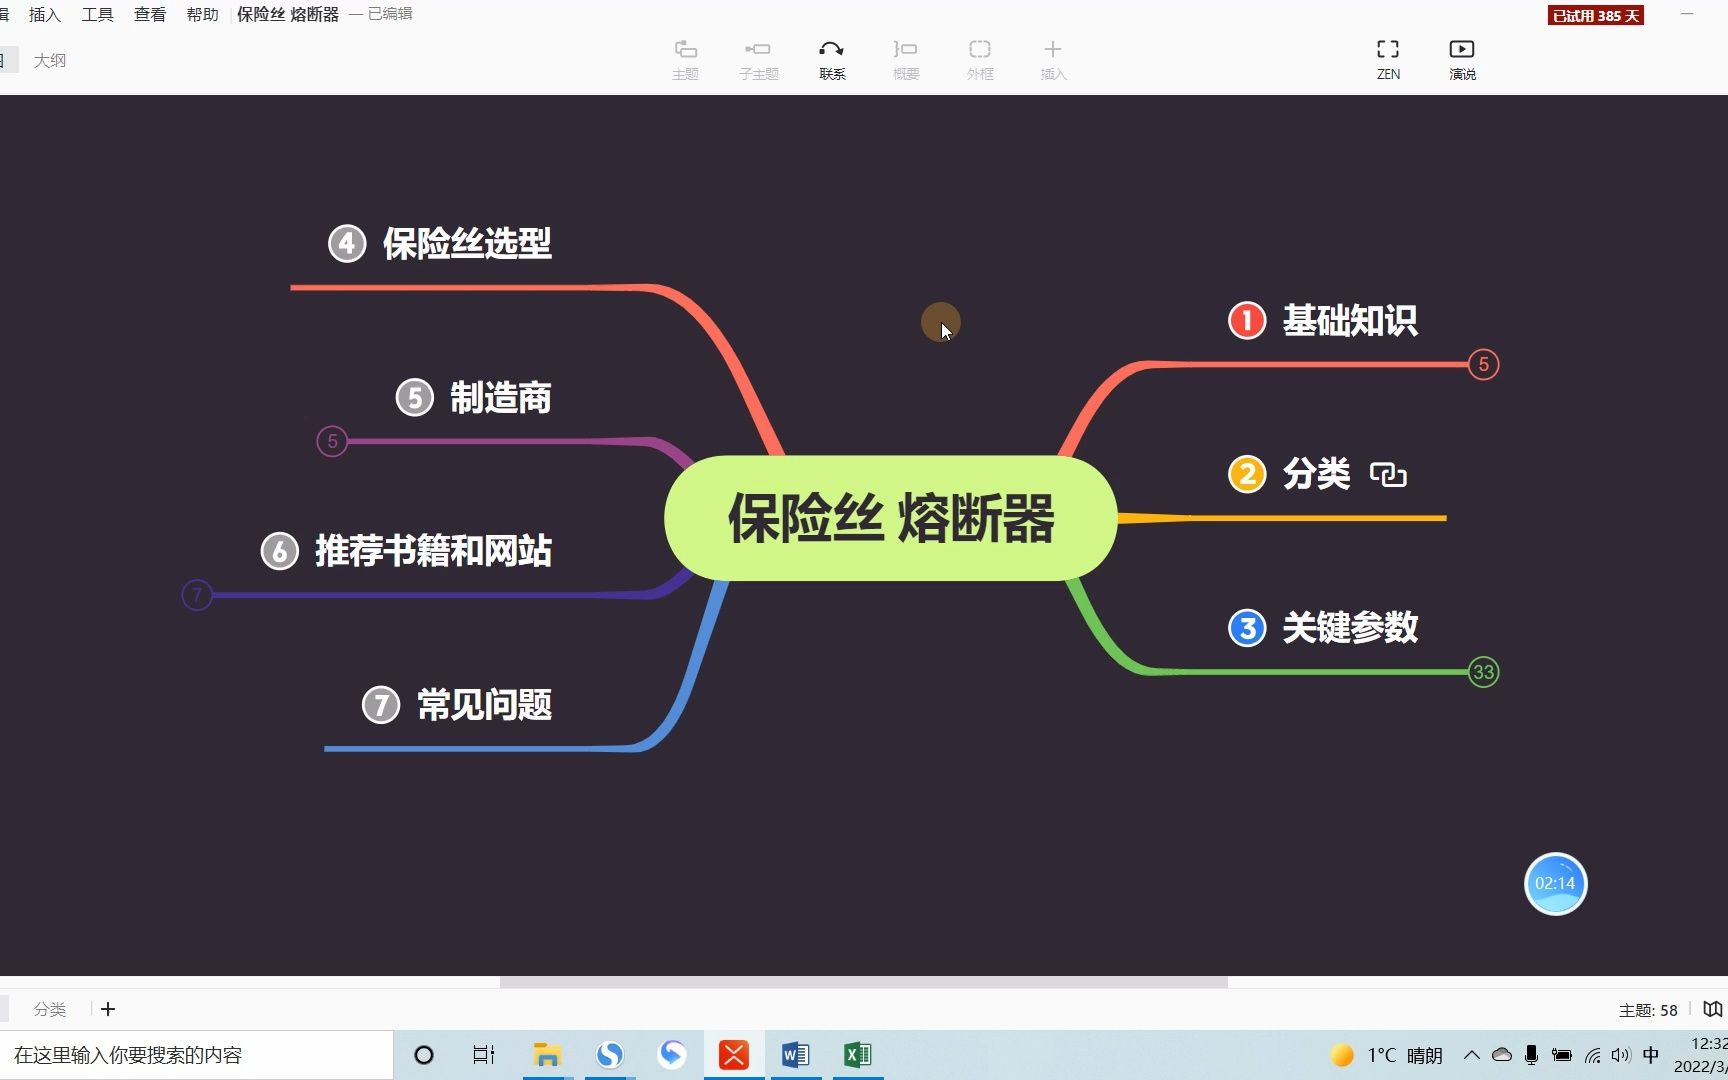Click the 主题: 58 topic count

tap(1648, 1010)
